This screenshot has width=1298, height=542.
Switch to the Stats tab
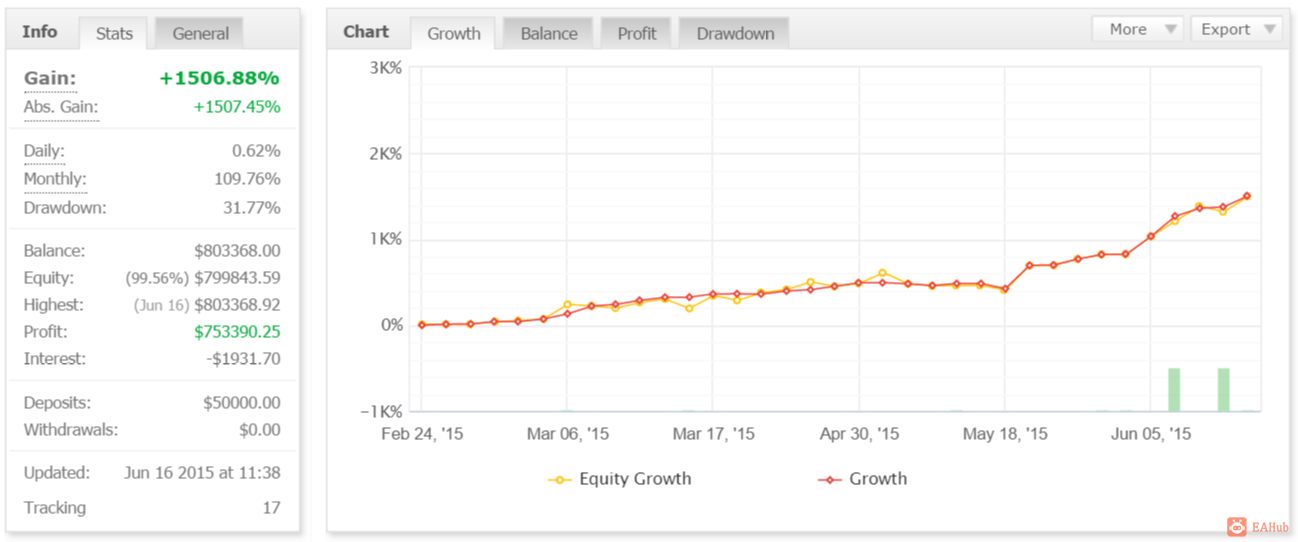(x=114, y=33)
